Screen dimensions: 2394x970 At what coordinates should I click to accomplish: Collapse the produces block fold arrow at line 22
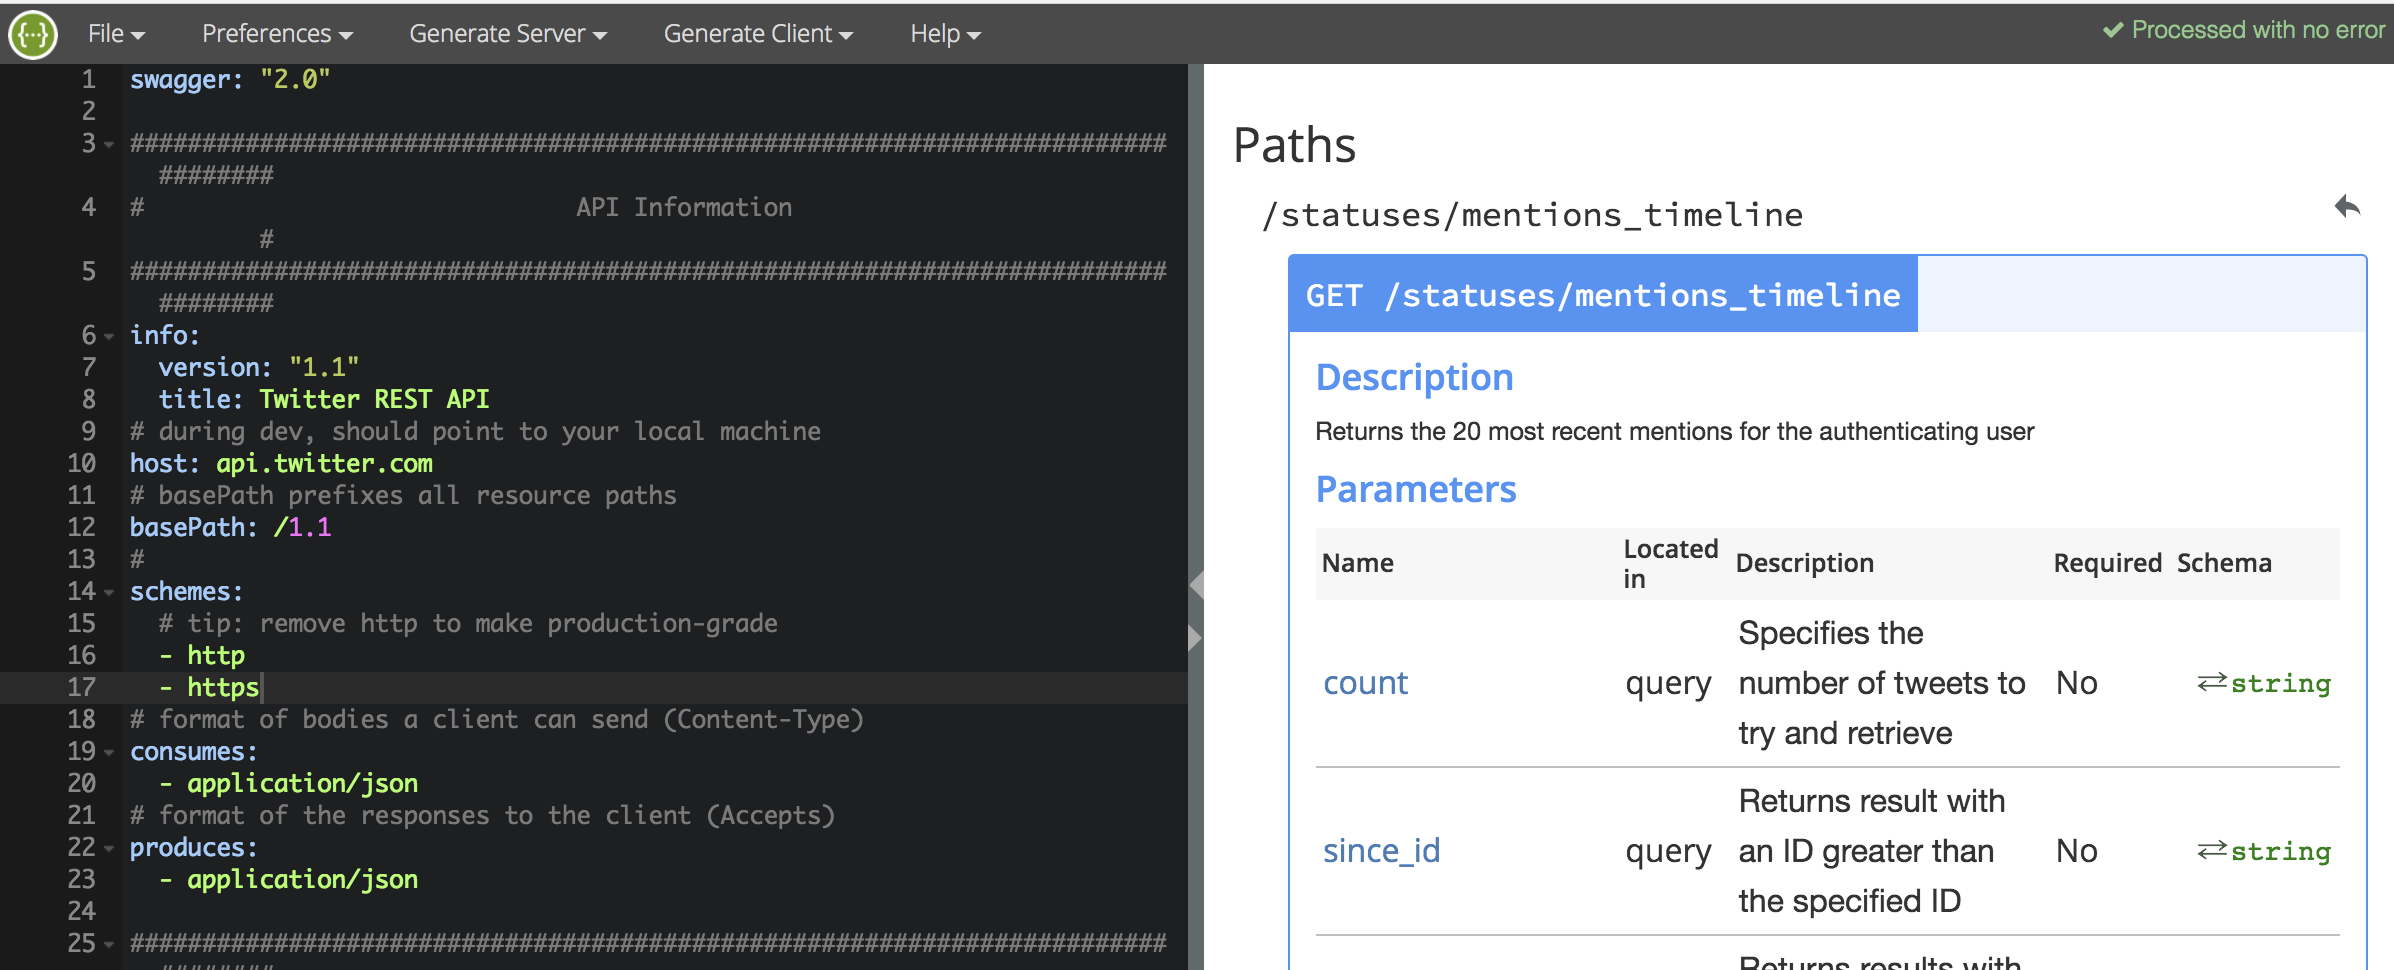(x=108, y=847)
